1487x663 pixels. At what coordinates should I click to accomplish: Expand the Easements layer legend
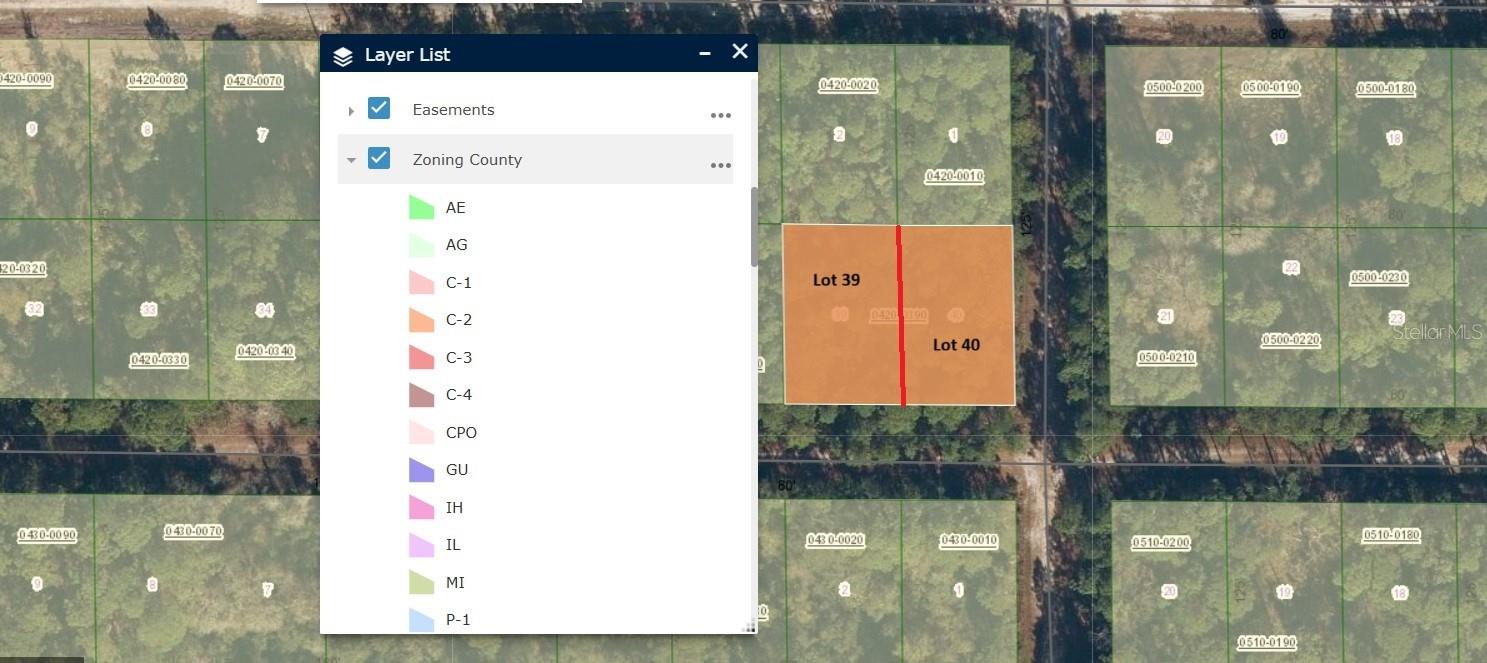(x=351, y=110)
